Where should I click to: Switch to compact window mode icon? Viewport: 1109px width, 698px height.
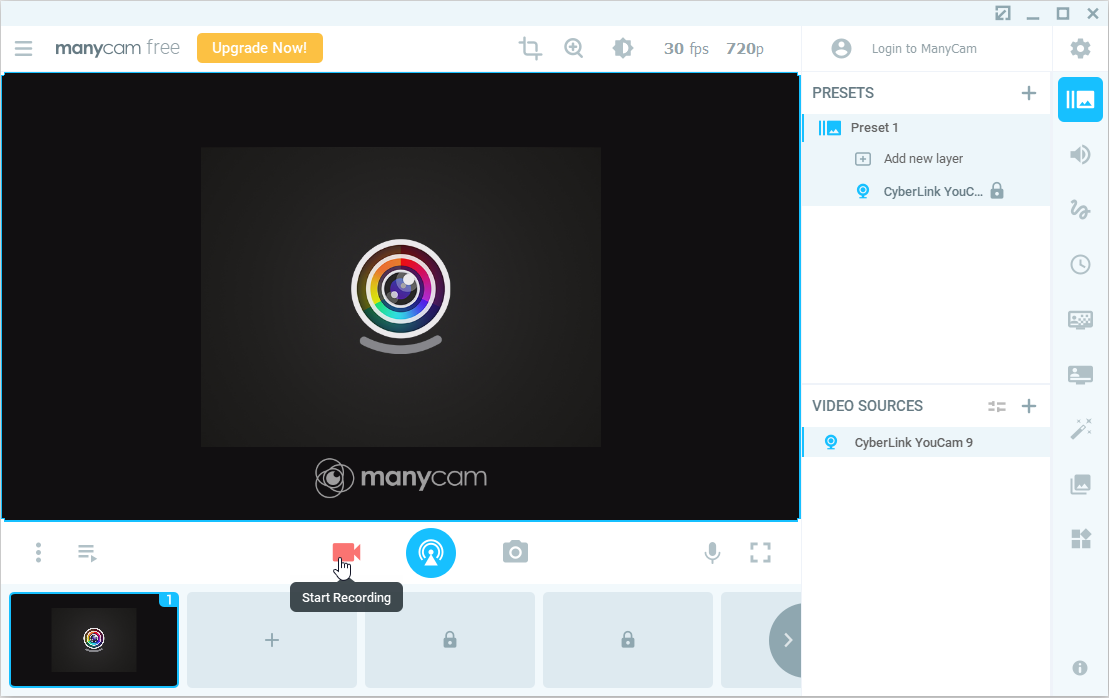(x=1003, y=13)
